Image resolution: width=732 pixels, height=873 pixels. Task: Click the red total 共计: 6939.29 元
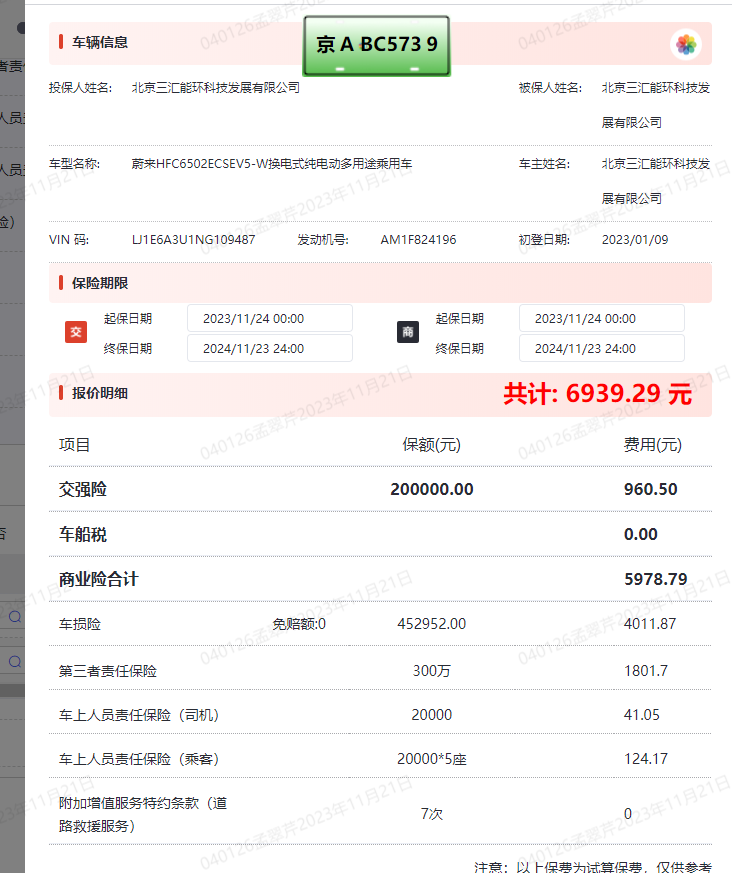point(597,394)
